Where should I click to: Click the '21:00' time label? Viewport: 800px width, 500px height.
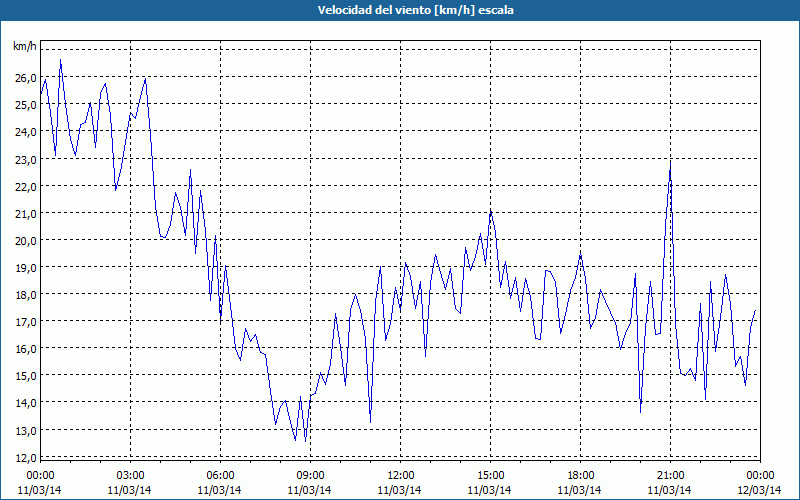(670, 476)
